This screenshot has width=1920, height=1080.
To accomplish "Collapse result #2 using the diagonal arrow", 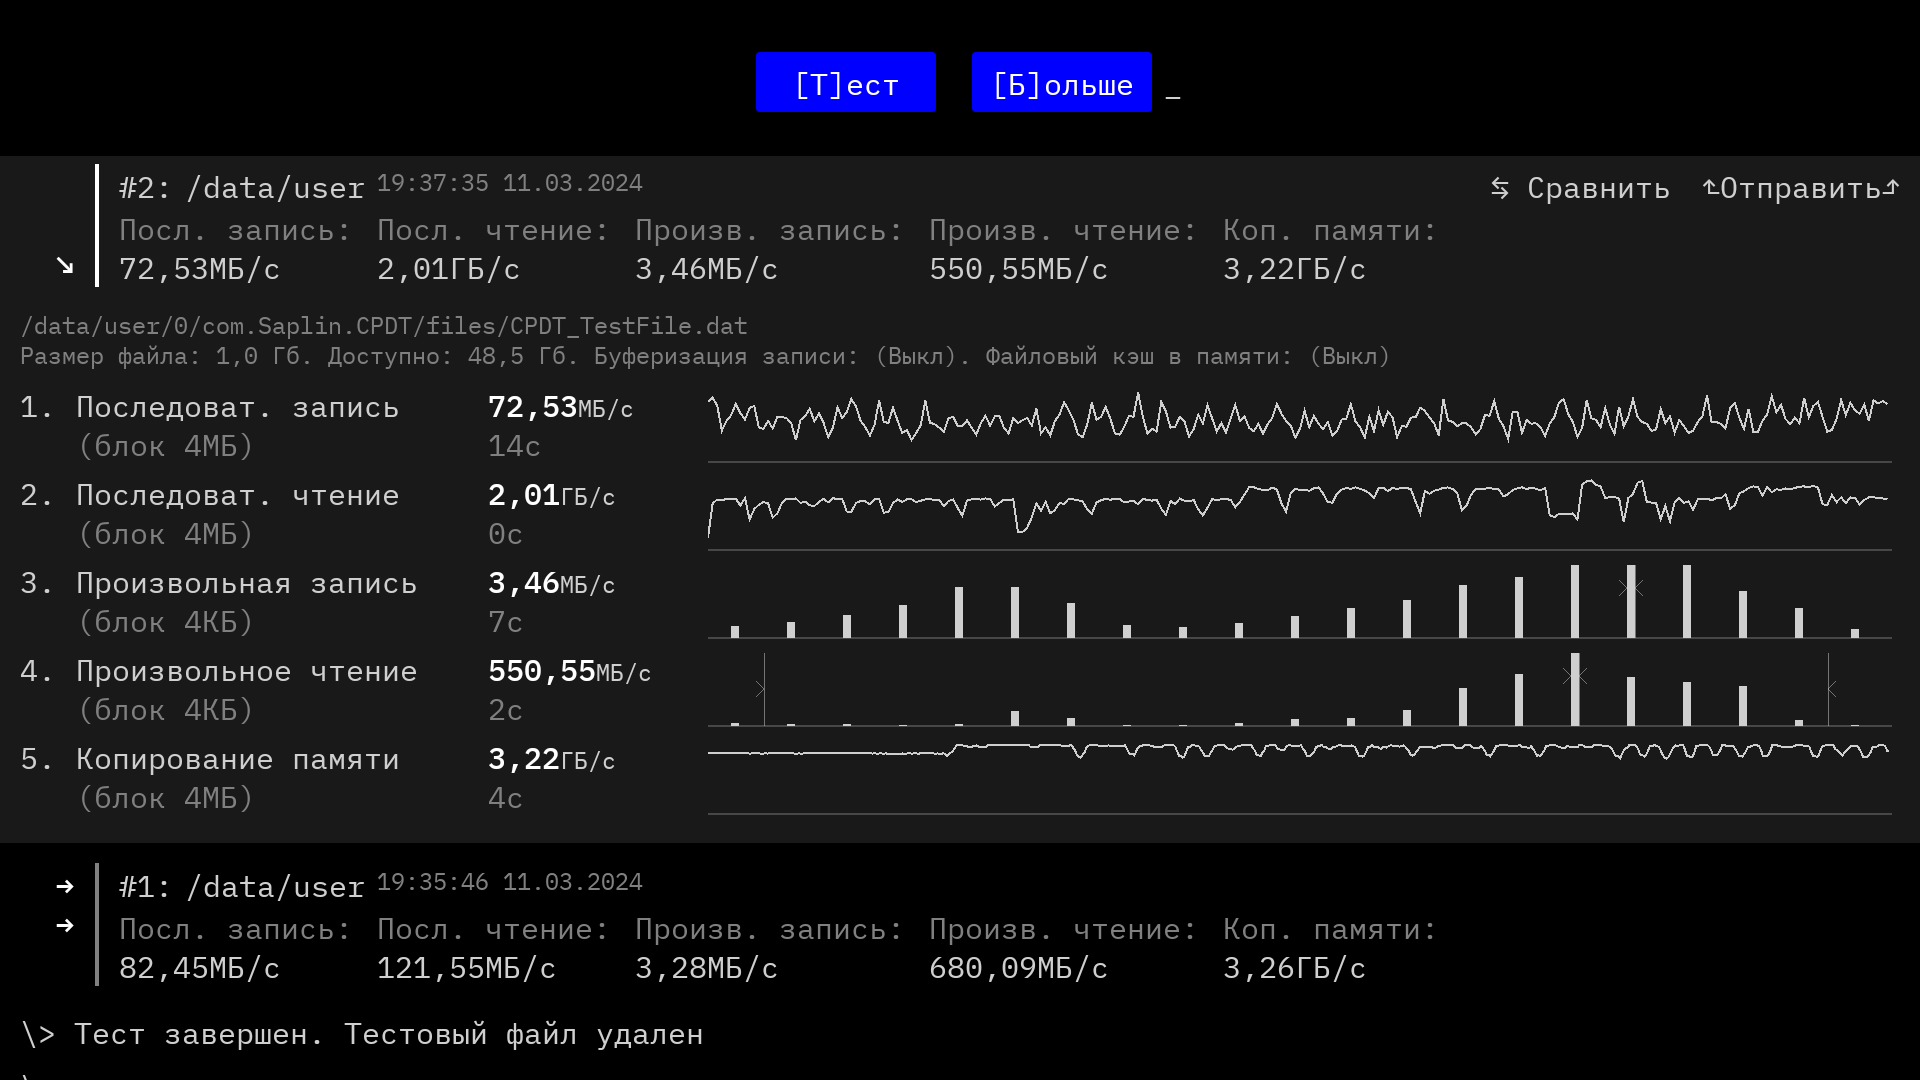I will (x=65, y=266).
